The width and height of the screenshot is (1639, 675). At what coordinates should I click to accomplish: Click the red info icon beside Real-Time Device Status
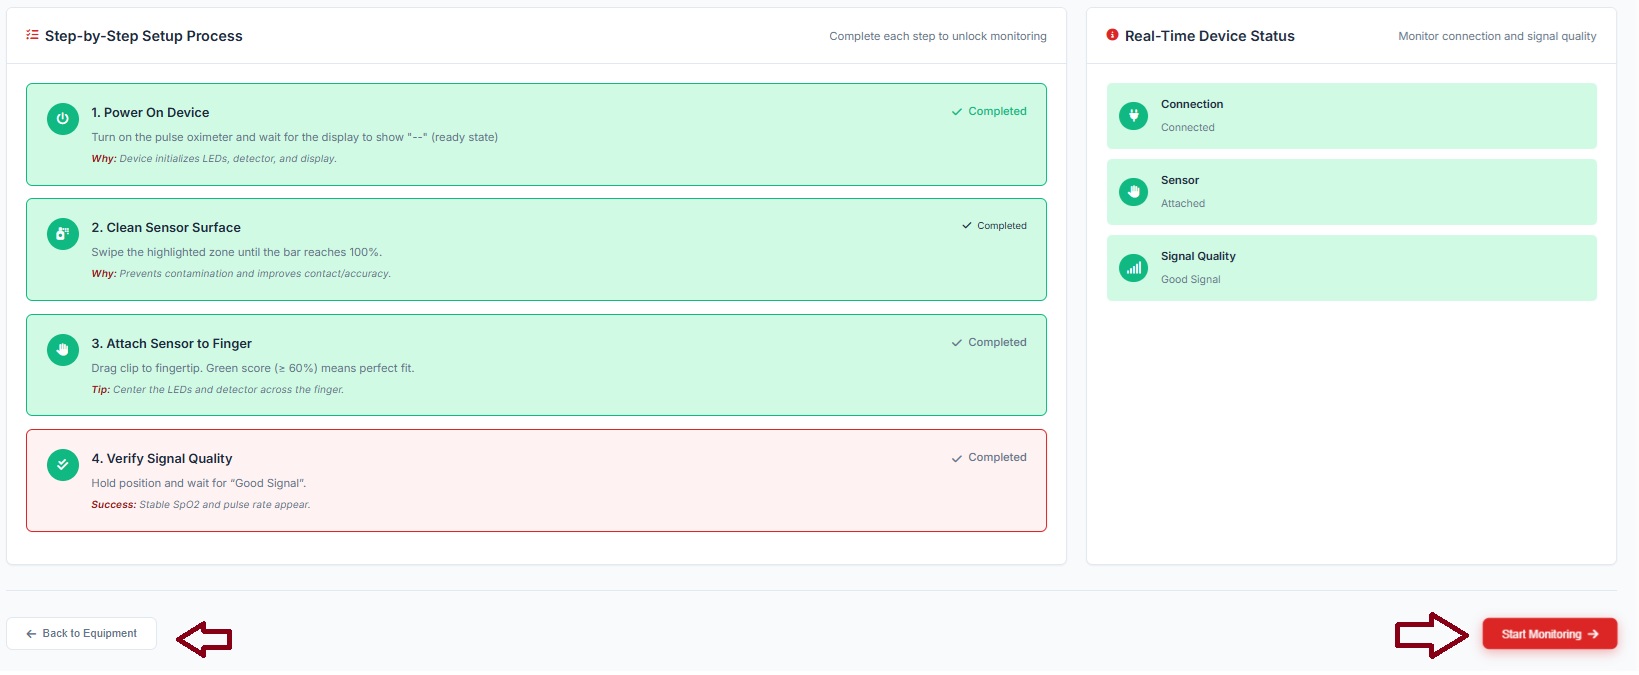1112,35
